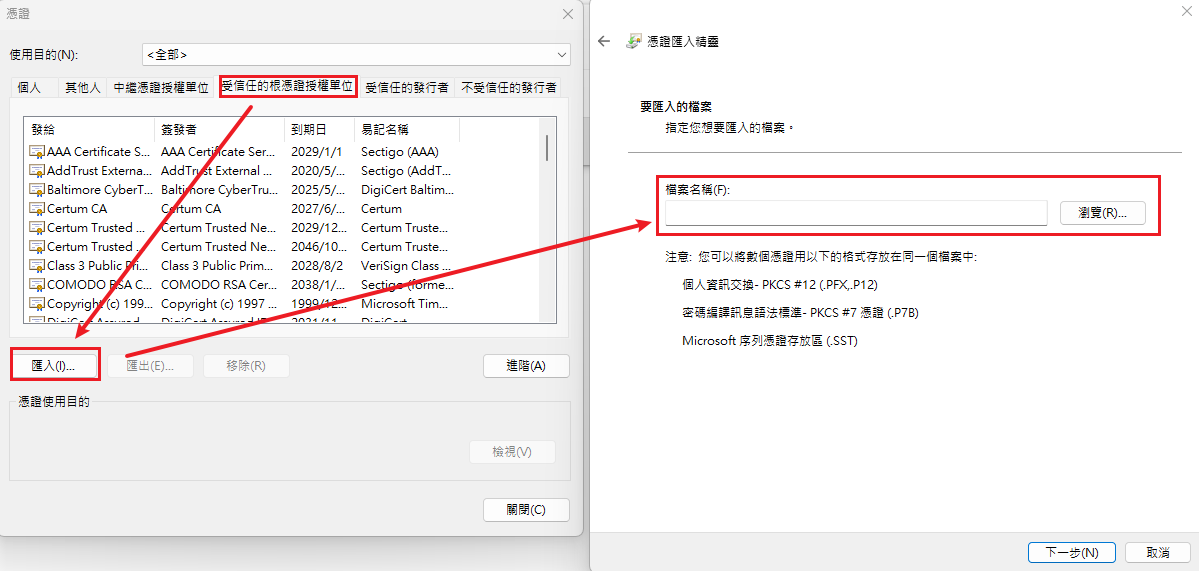Image resolution: width=1199 pixels, height=571 pixels.
Task: Sort by the 到期日 column header
Action: point(319,130)
